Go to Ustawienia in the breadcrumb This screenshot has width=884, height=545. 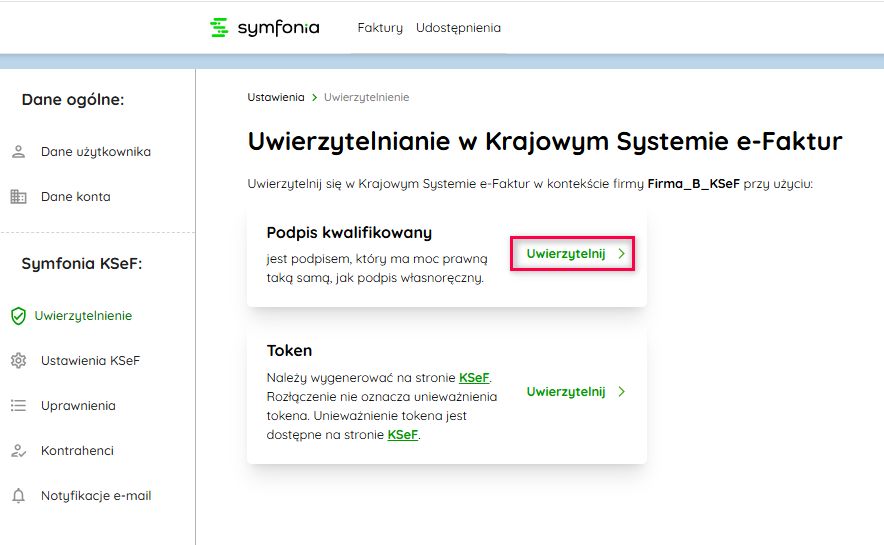click(276, 97)
